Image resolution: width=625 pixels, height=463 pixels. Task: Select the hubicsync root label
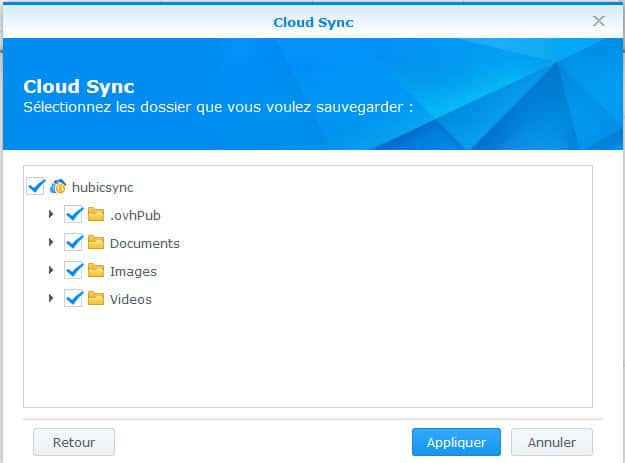(102, 187)
